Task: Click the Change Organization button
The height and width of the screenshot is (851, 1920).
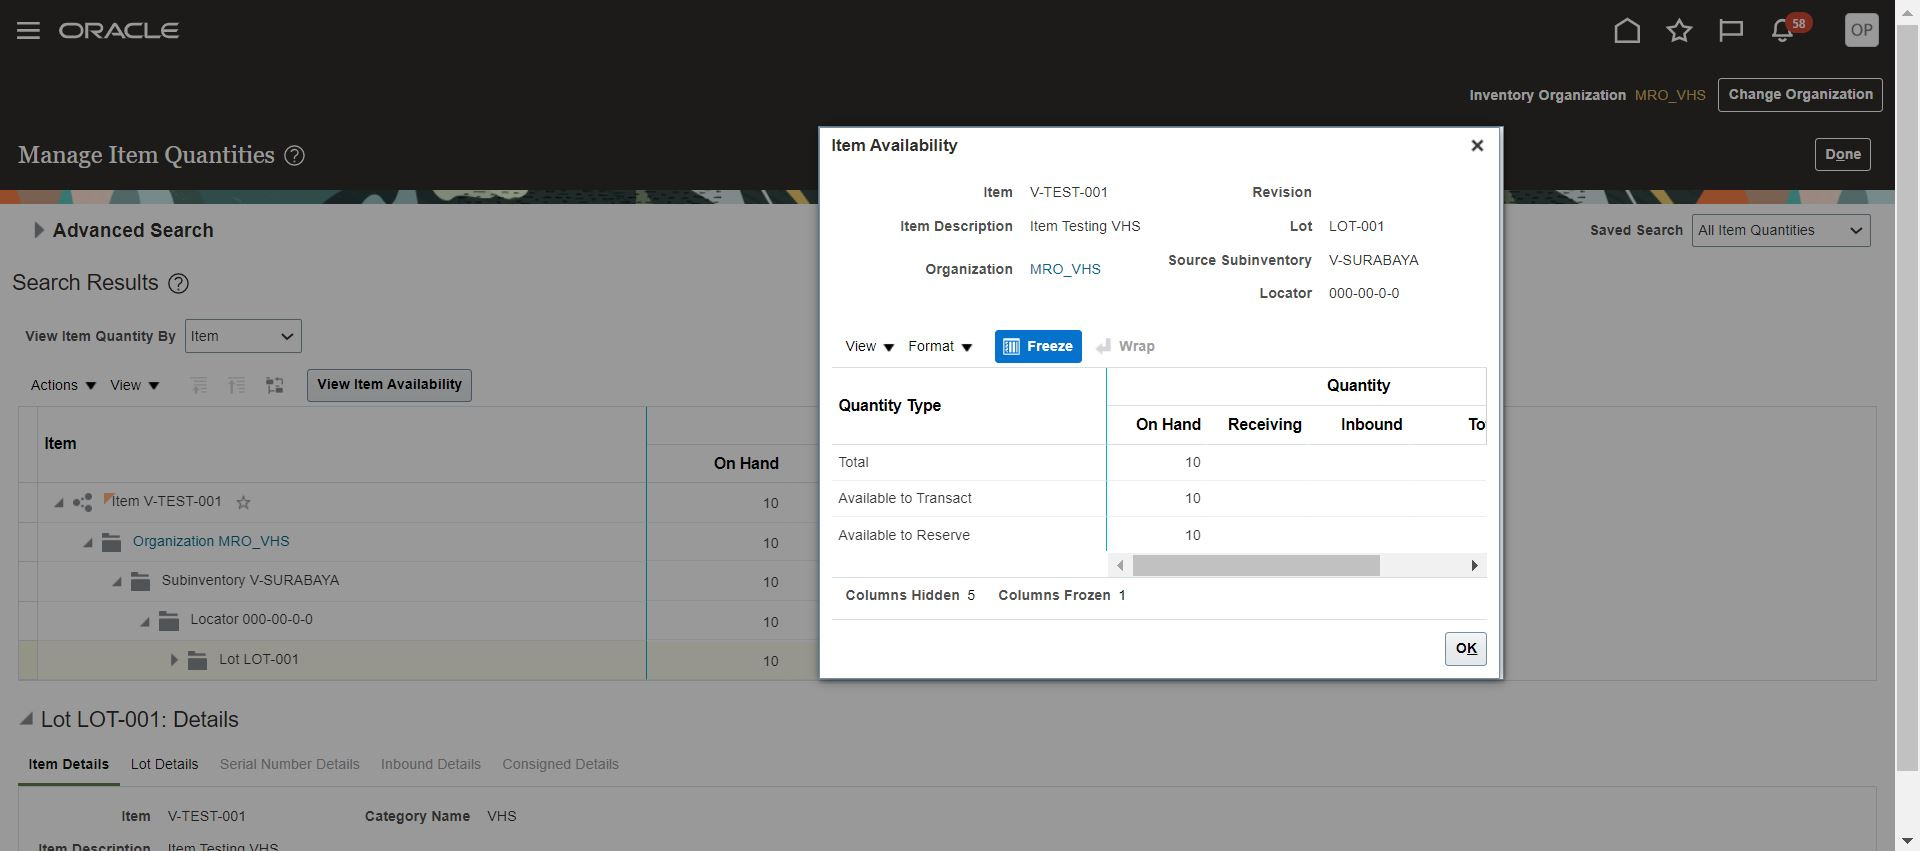Action: (x=1800, y=95)
